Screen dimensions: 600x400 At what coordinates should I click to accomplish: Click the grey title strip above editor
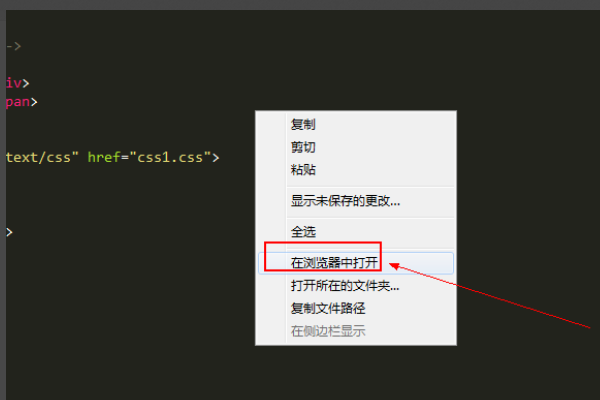point(300,5)
